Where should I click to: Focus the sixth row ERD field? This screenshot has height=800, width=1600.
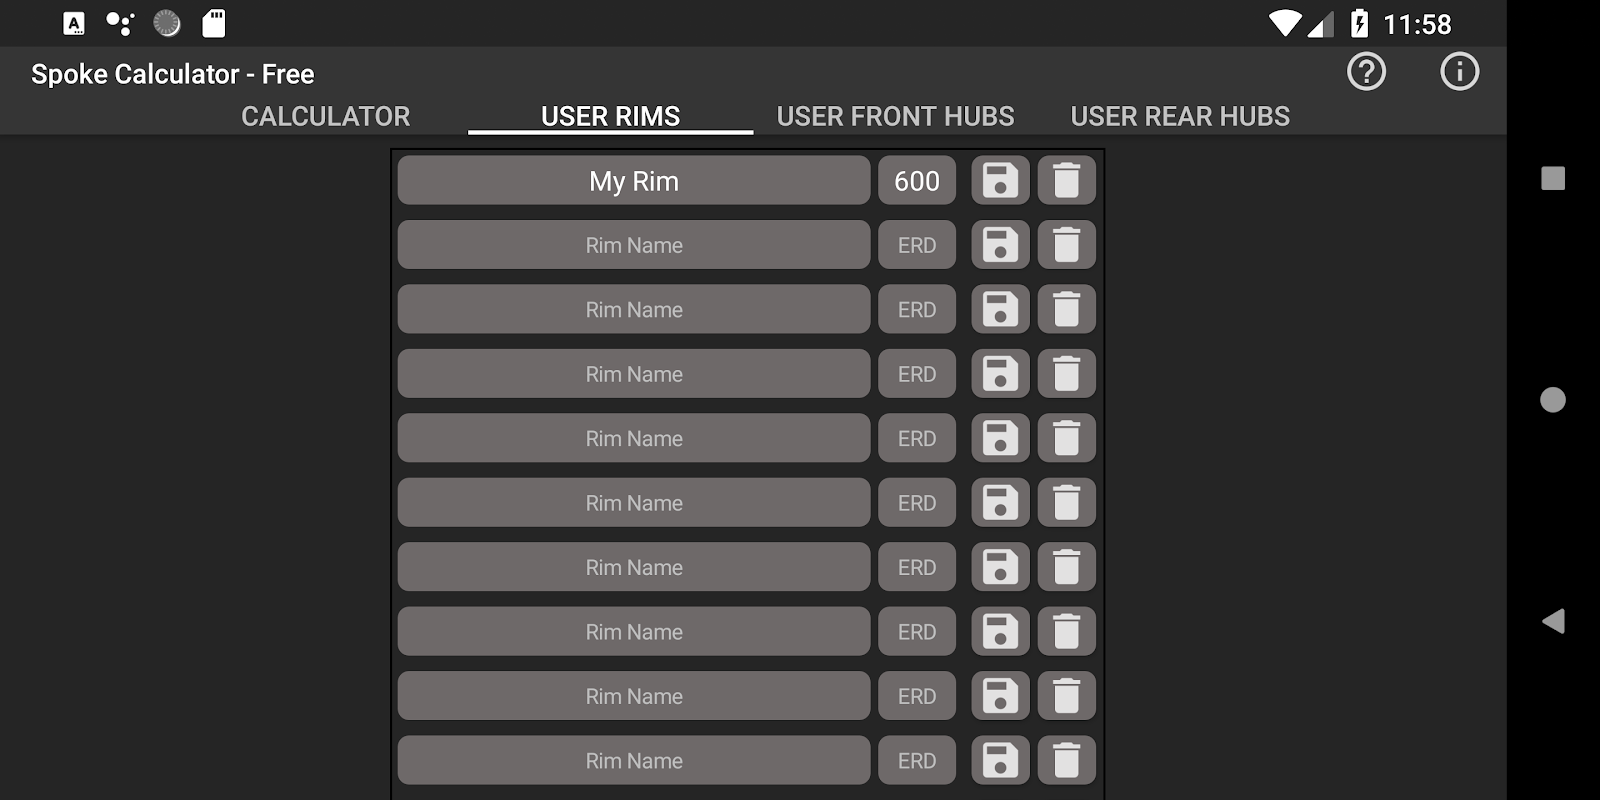917,503
